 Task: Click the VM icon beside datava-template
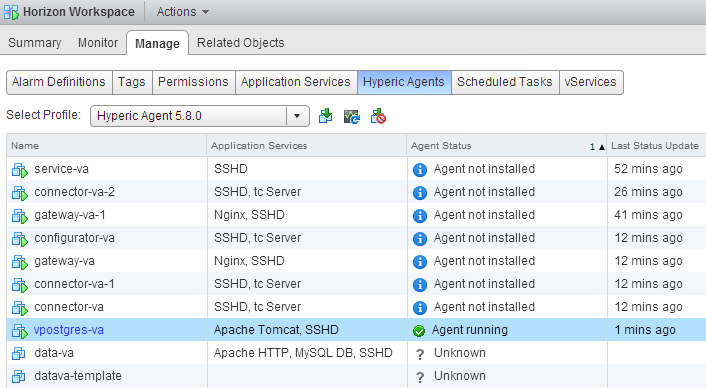click(18, 376)
